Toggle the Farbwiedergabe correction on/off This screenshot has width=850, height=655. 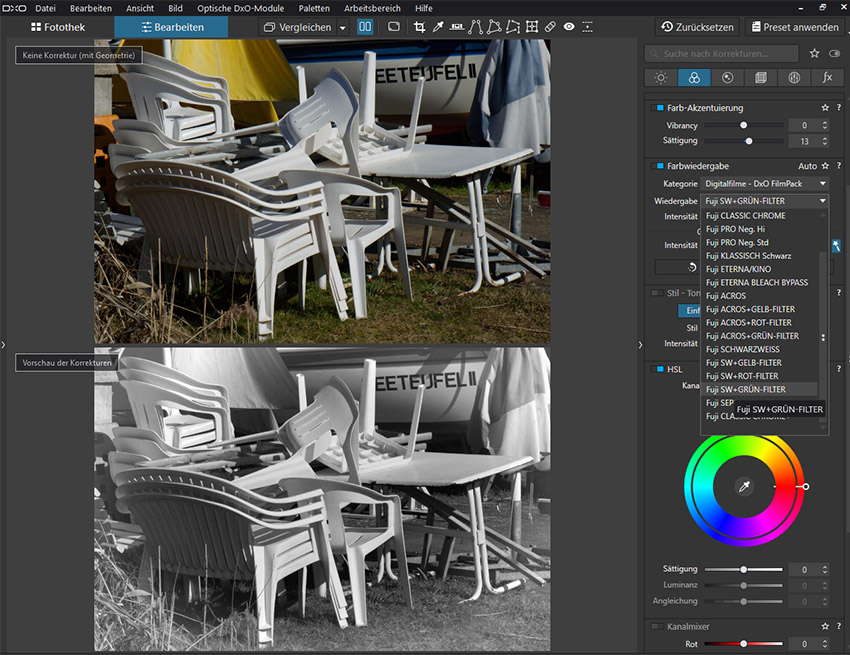(659, 166)
